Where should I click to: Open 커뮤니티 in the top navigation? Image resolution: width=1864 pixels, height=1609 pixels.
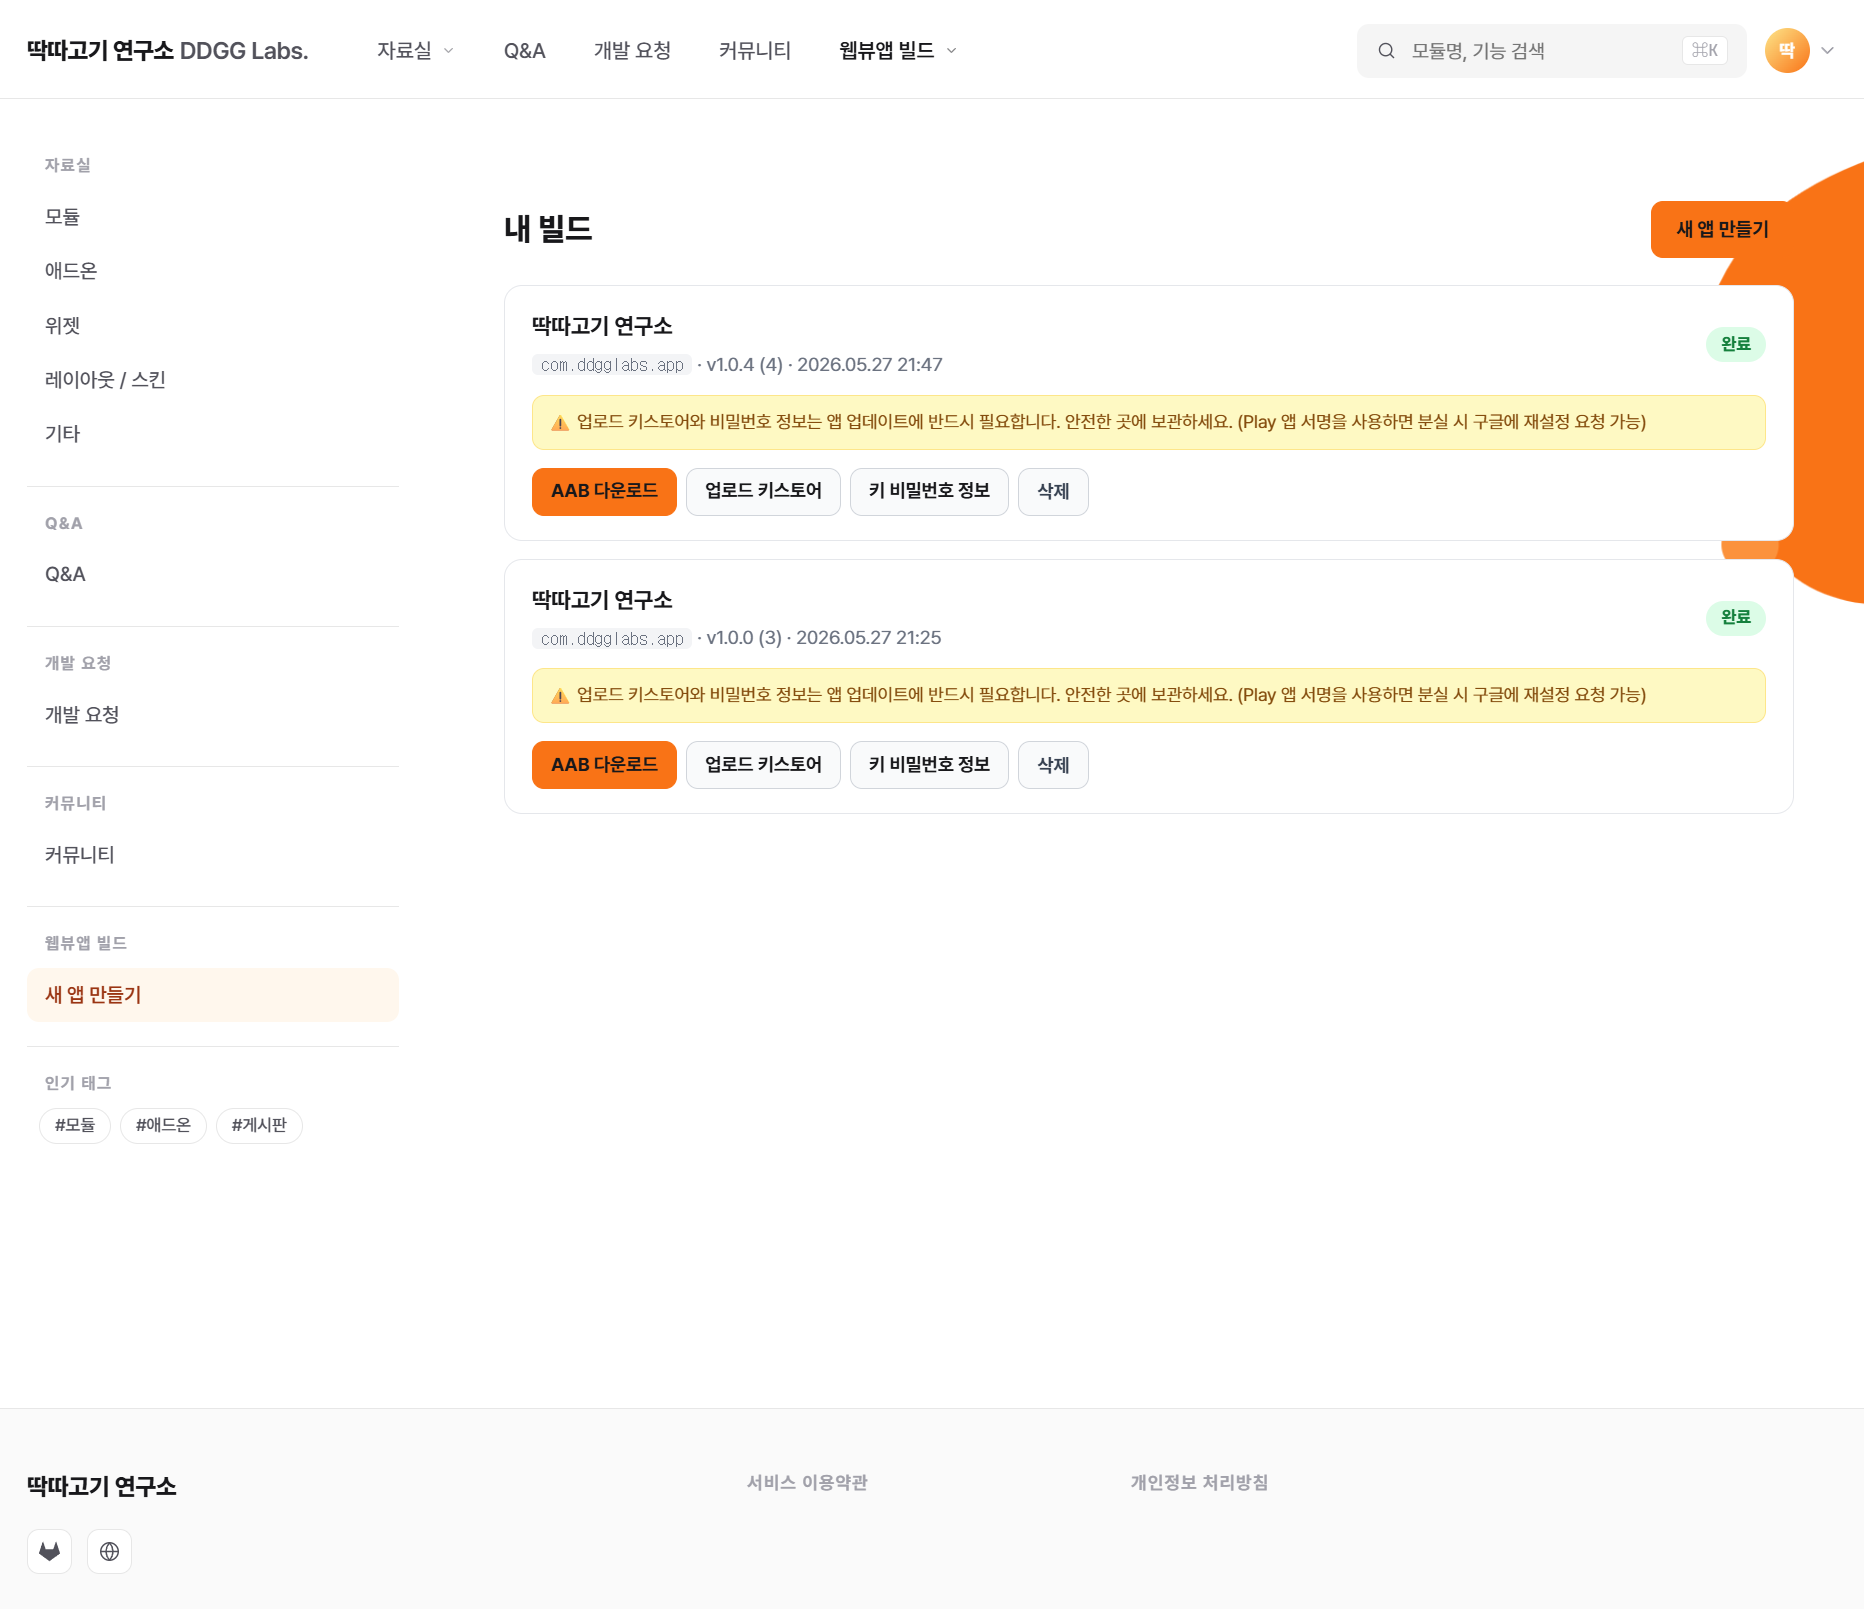tap(755, 51)
